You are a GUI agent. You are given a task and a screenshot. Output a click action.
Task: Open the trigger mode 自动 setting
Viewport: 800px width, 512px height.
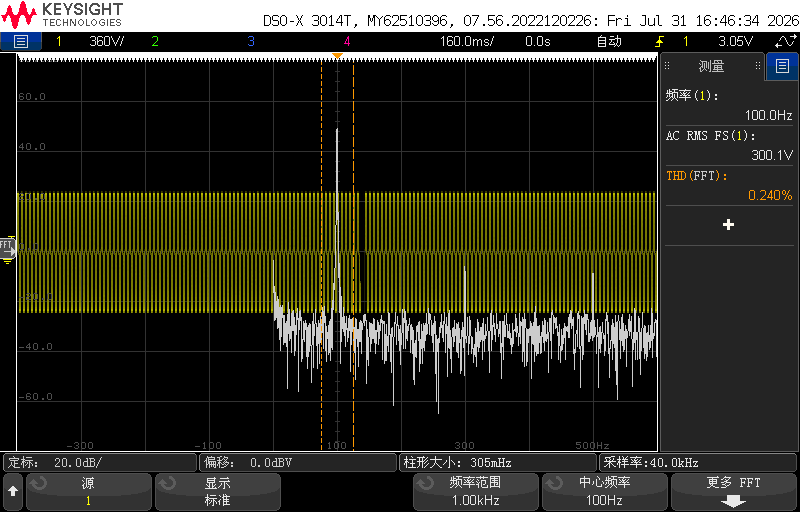[x=609, y=41]
